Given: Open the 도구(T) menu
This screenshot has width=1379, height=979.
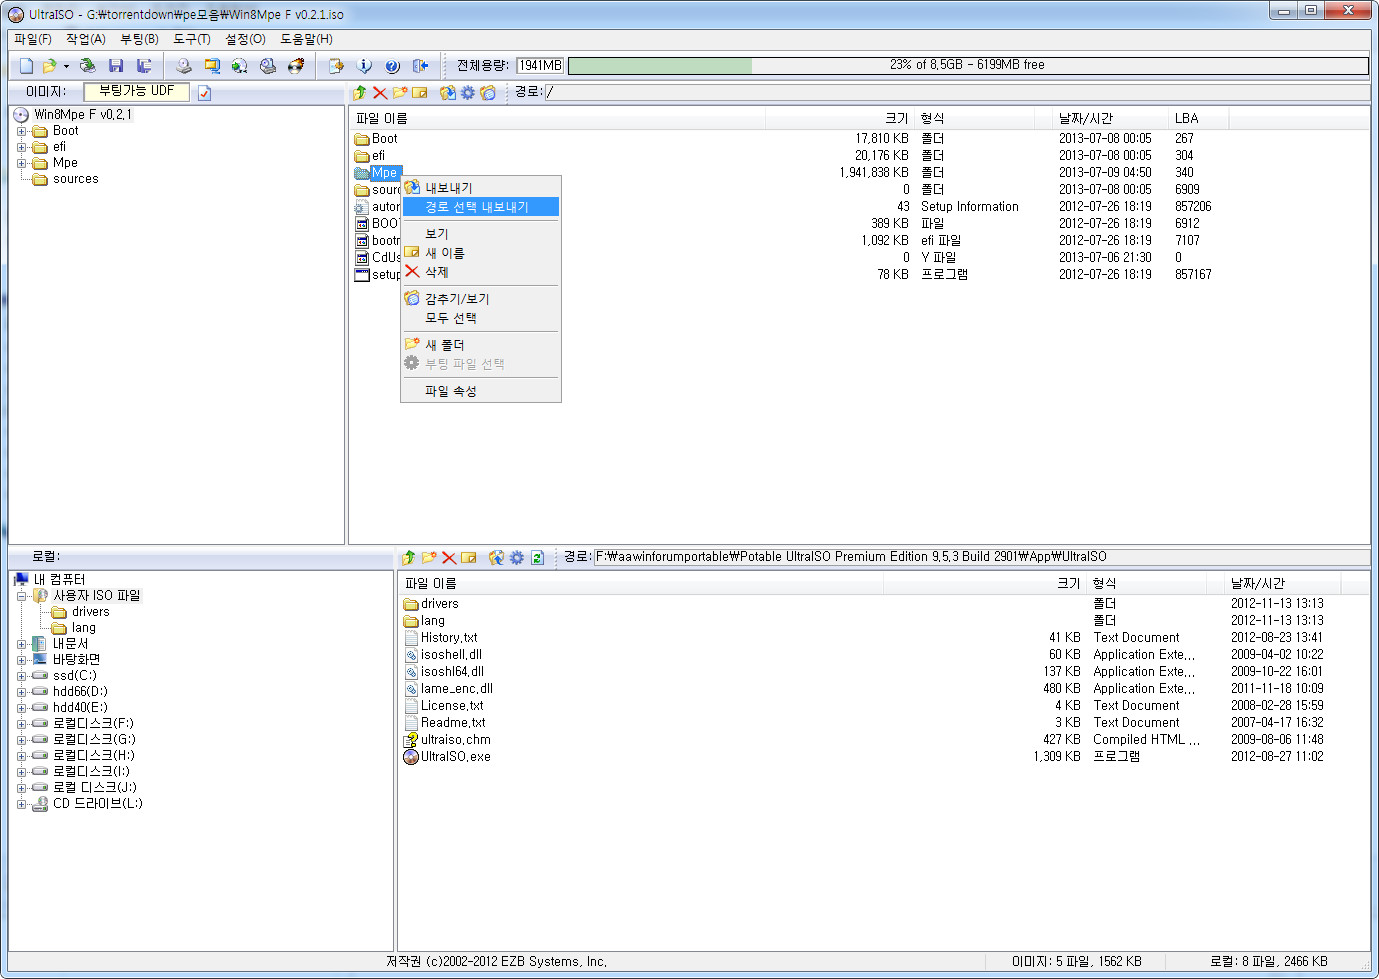Looking at the screenshot, I should 192,39.
